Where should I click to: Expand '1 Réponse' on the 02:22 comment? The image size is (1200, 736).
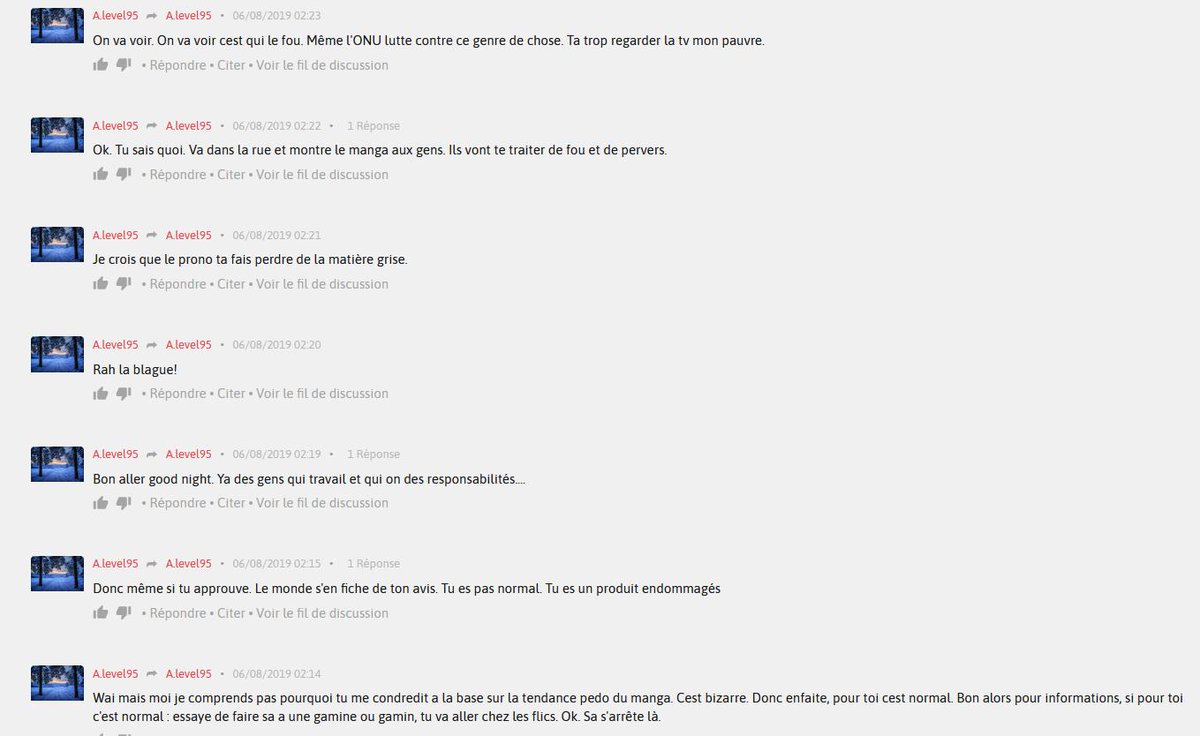click(x=373, y=126)
